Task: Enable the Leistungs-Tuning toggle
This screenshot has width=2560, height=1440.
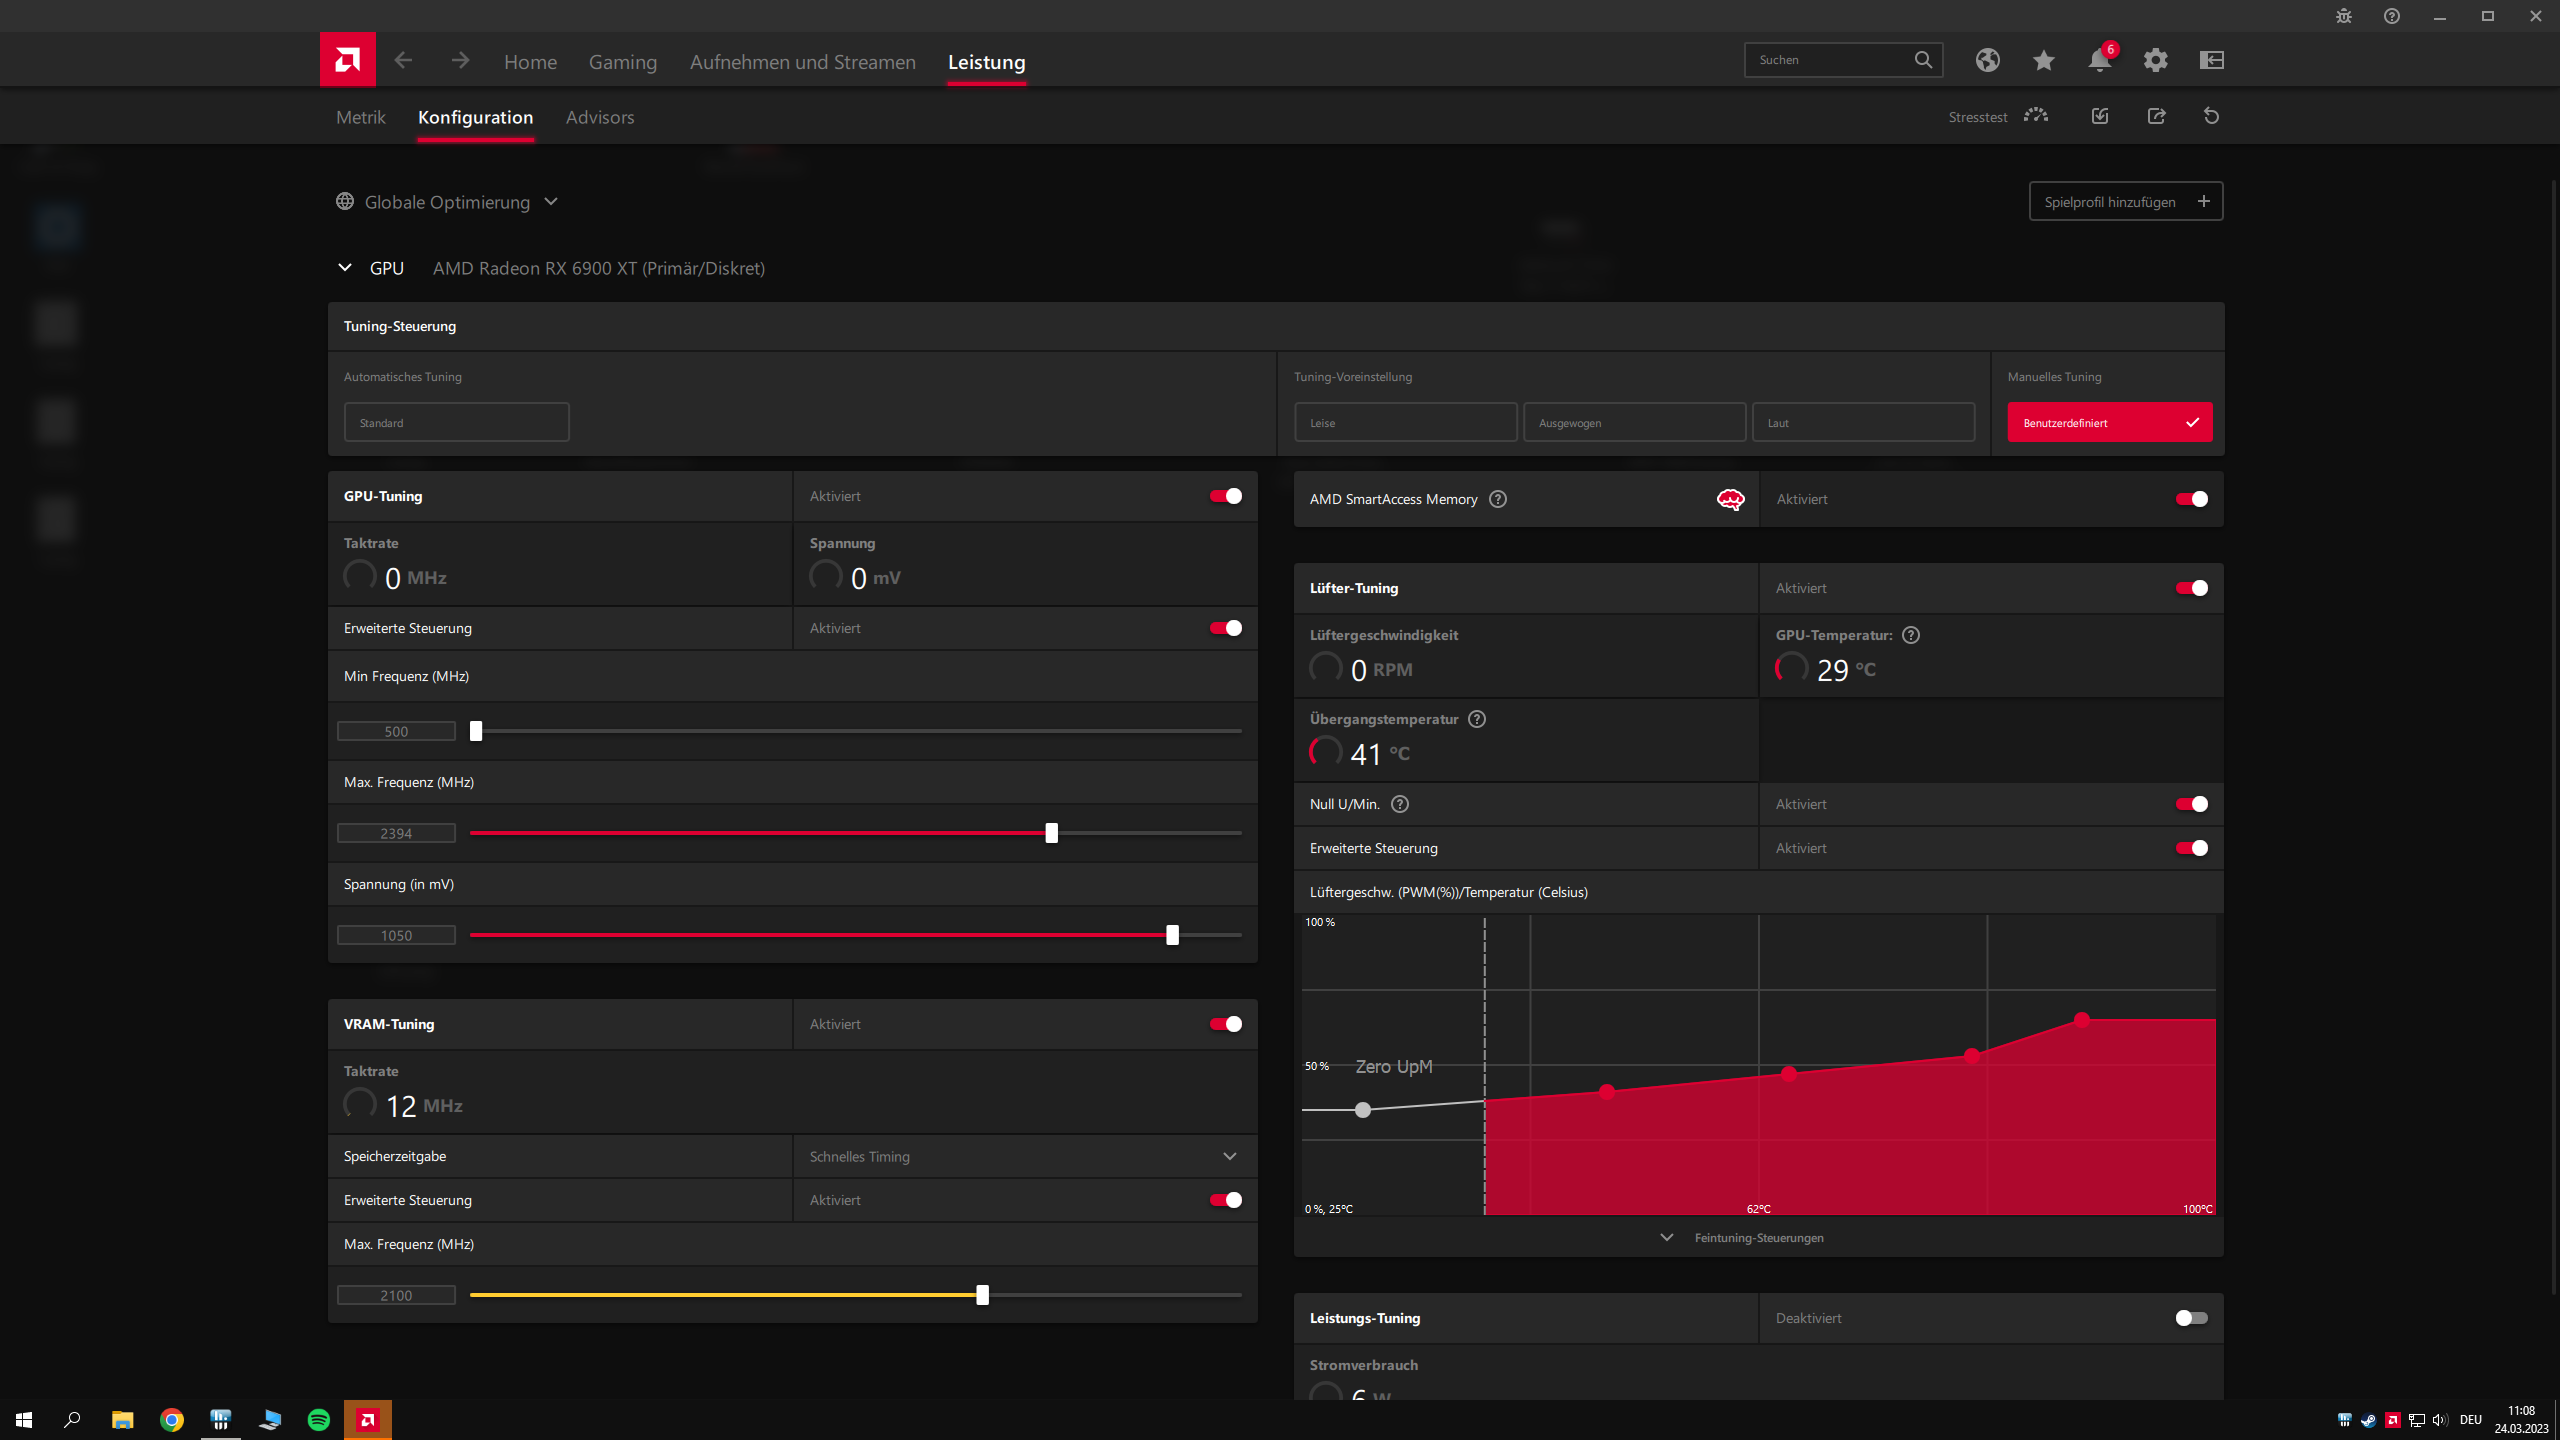Action: 2191,1318
